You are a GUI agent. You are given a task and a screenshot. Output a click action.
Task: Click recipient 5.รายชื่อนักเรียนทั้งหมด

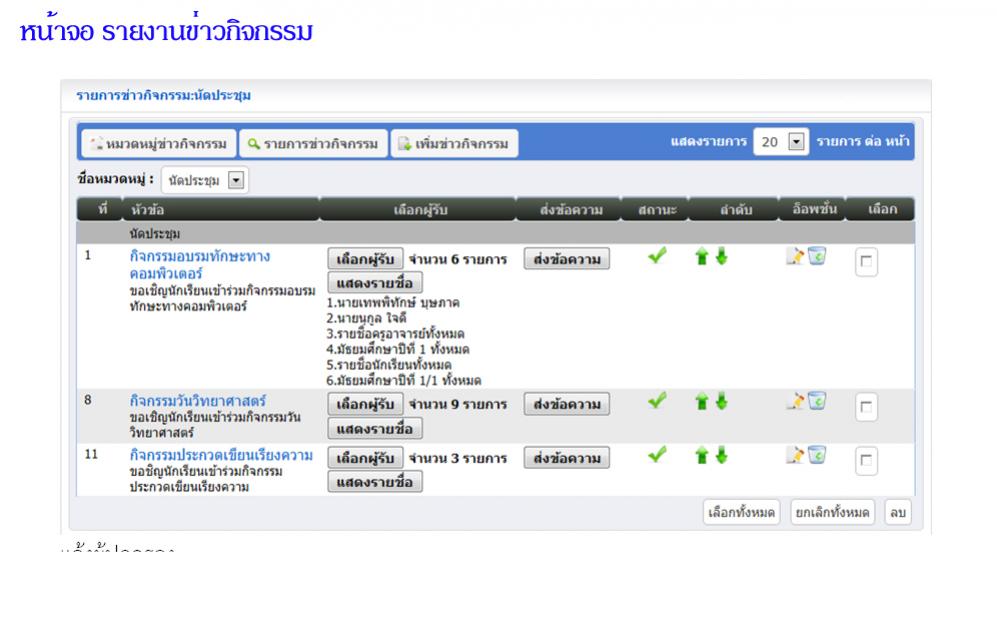coord(389,365)
